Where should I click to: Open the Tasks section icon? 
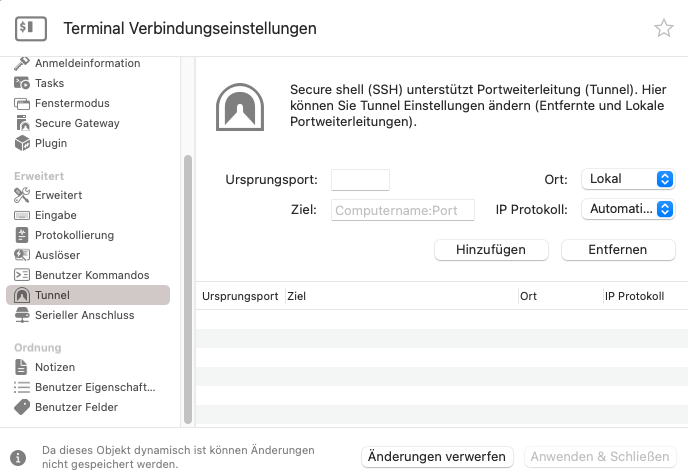[x=23, y=83]
